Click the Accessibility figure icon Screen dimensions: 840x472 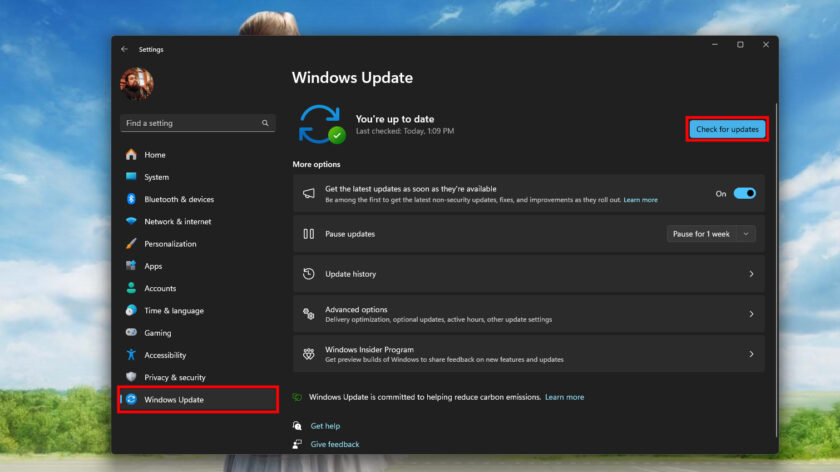(131, 355)
